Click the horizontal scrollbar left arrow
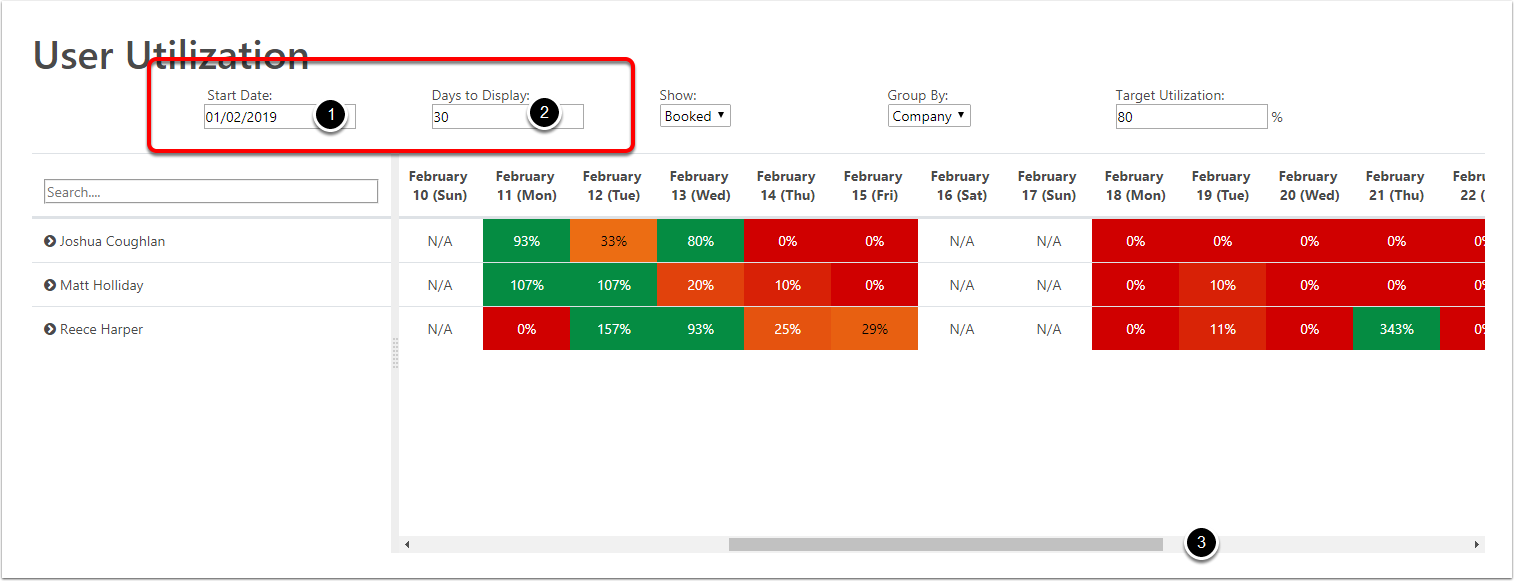The height and width of the screenshot is (581, 1514). (x=407, y=545)
